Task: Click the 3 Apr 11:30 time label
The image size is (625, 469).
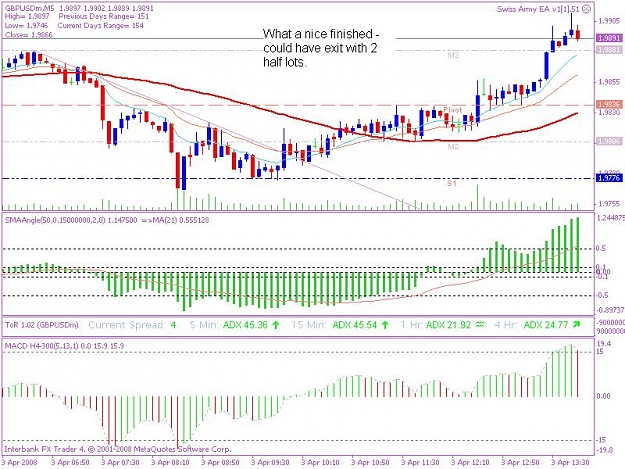Action: pyautogui.click(x=420, y=462)
